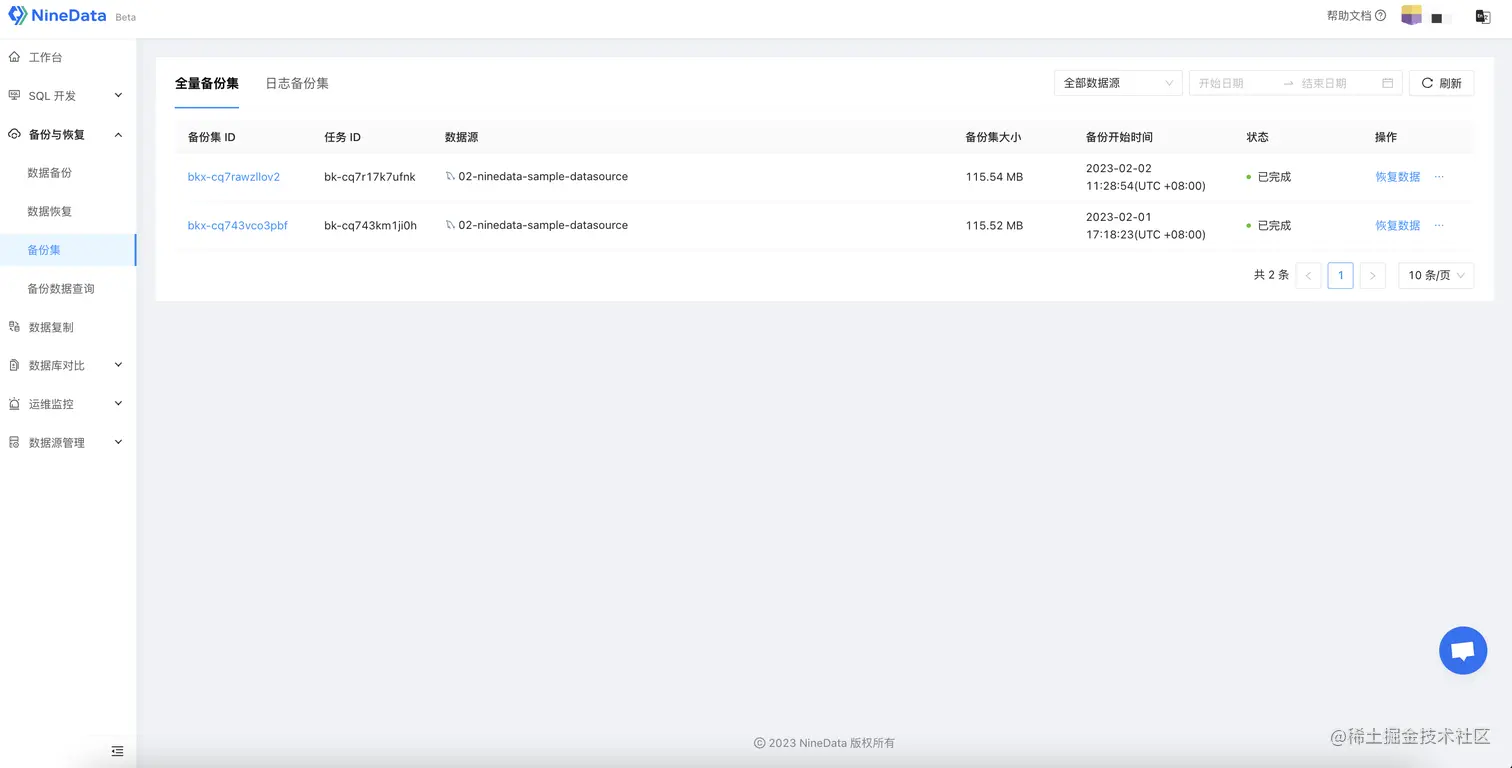Click the 数据复制 sidebar icon
Viewport: 1512px width, 768px height.
coord(14,327)
